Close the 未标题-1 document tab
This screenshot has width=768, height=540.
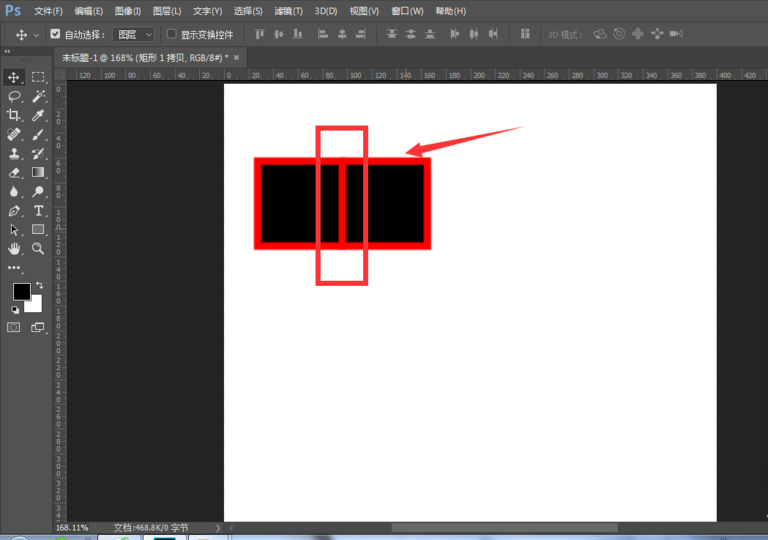[236, 57]
